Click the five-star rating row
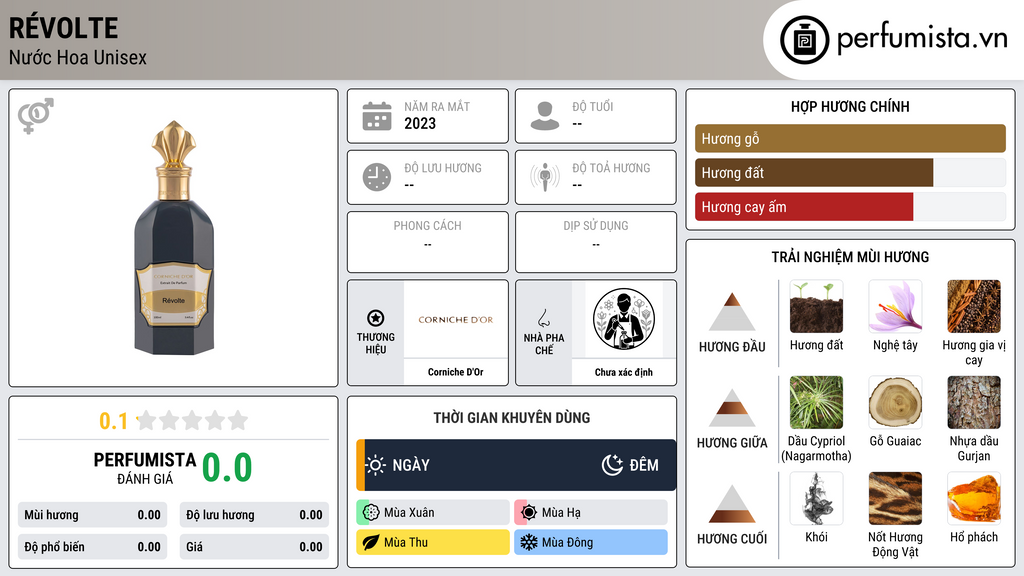Image resolution: width=1024 pixels, height=576 pixels. [x=192, y=420]
